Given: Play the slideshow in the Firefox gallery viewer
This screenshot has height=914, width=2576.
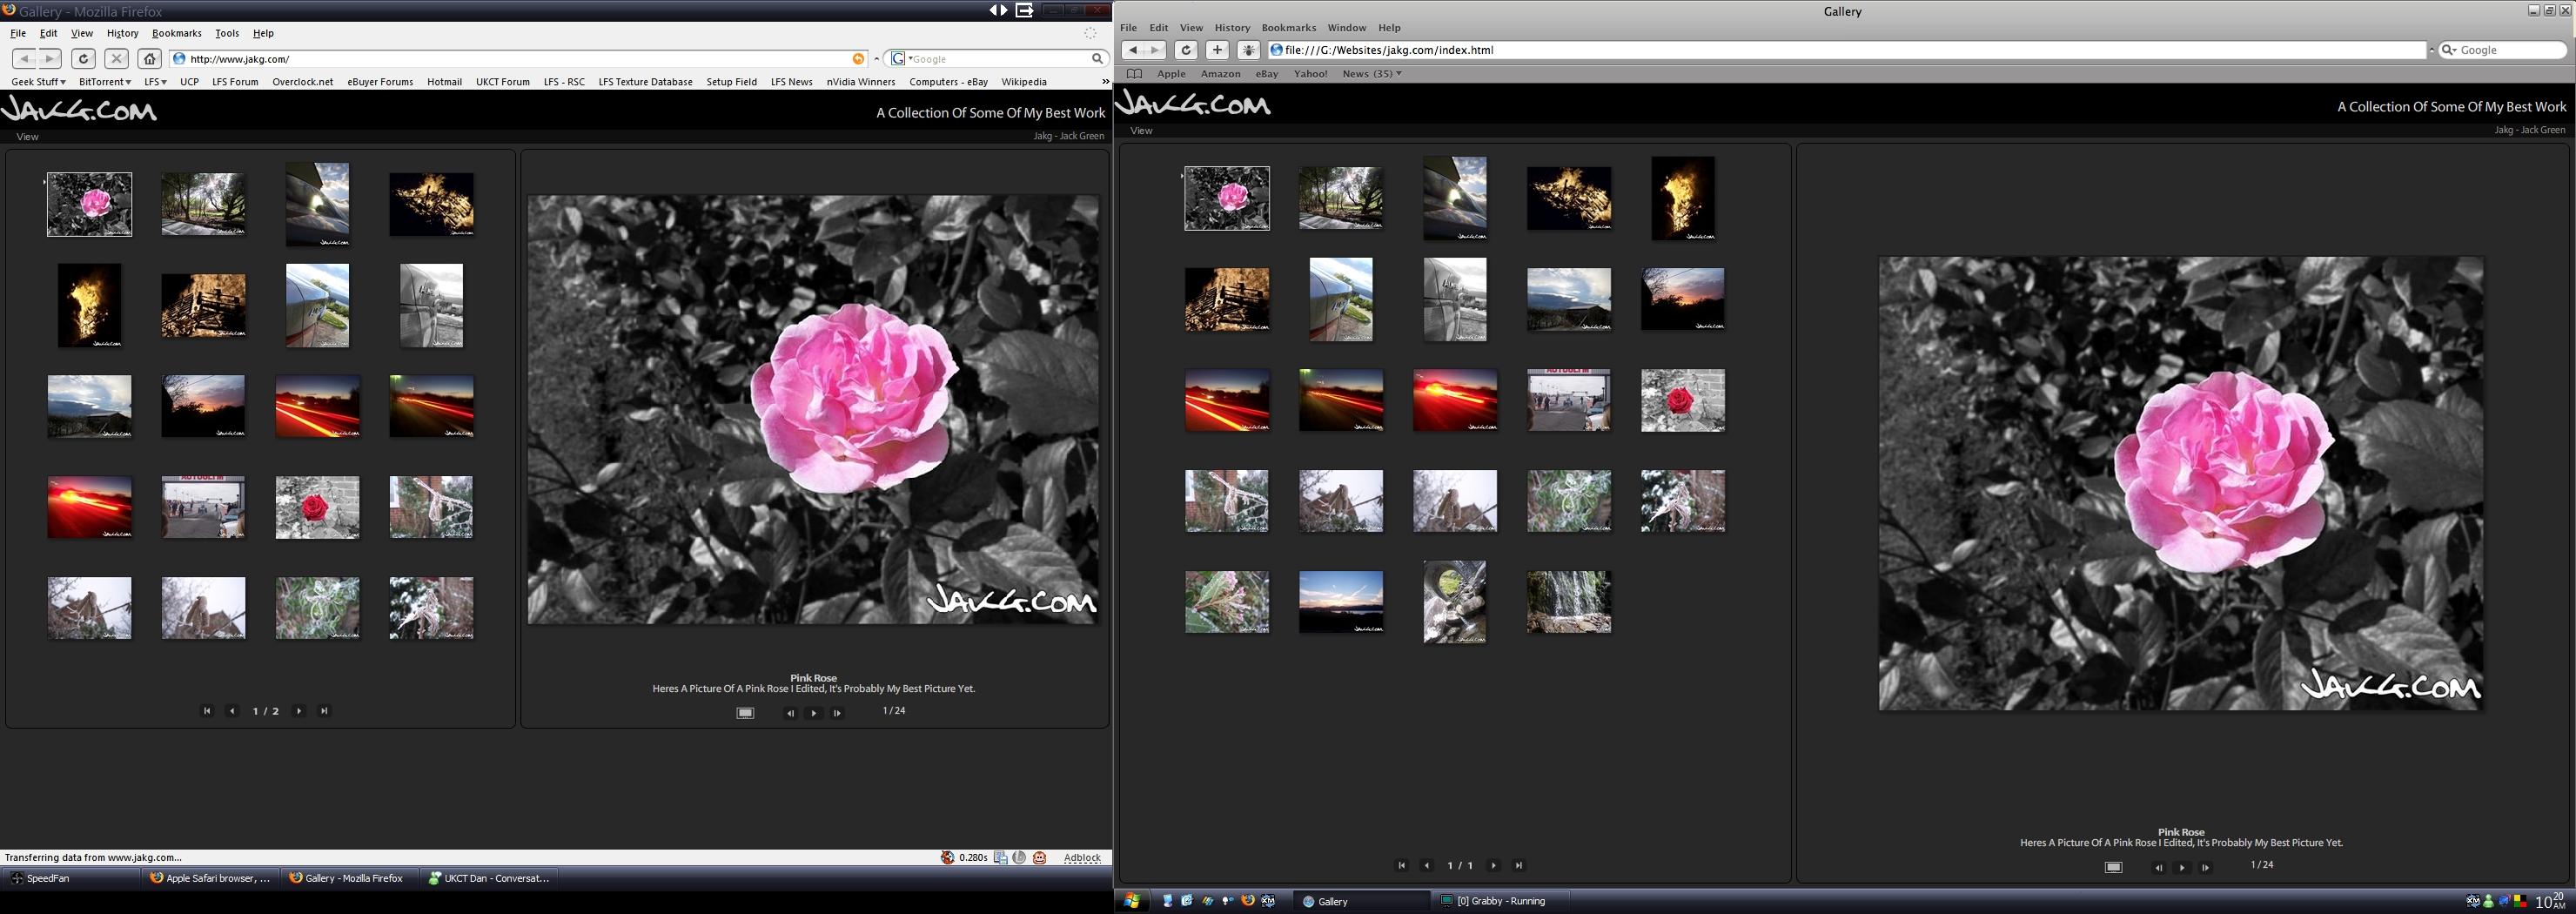Looking at the screenshot, I should point(814,713).
